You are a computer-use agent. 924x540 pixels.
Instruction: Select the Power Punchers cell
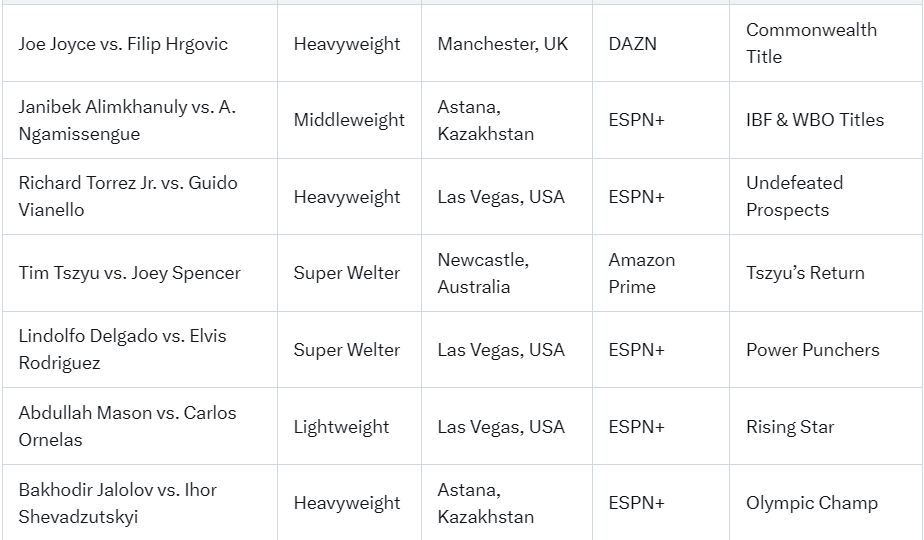coord(813,350)
